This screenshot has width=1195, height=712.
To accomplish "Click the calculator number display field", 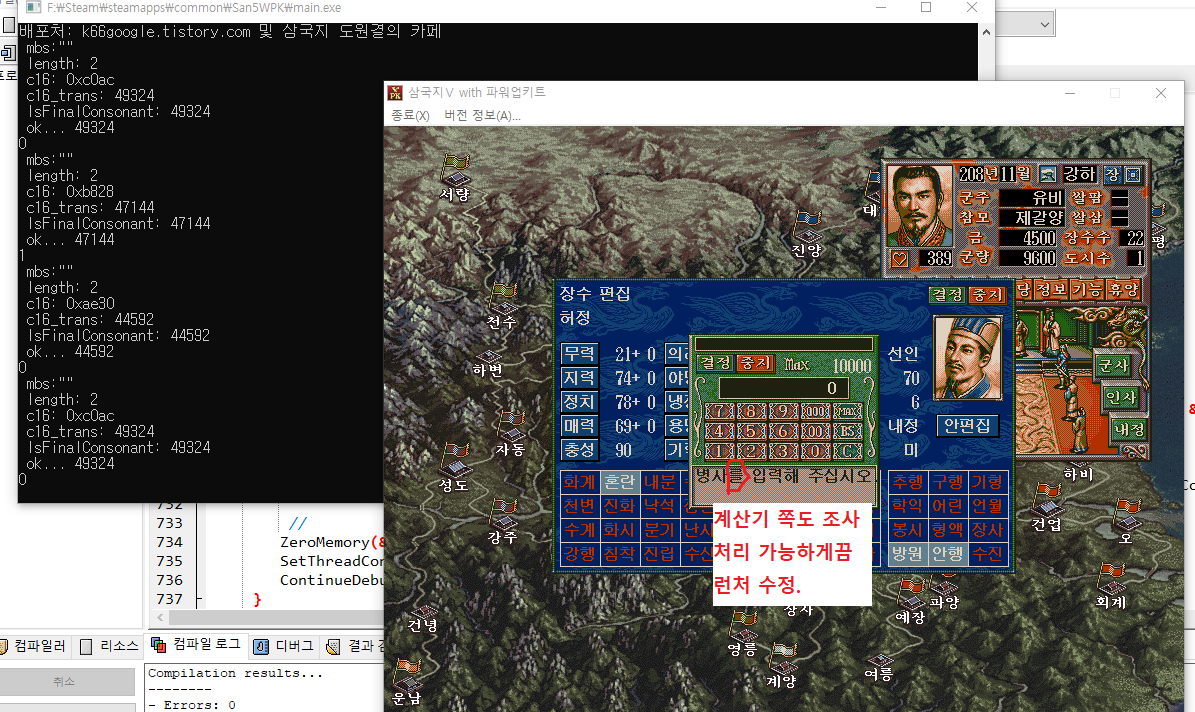I will coord(785,388).
